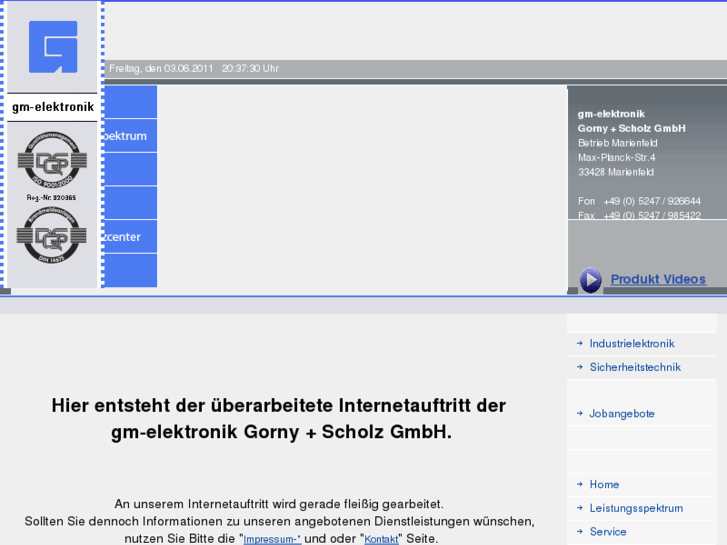
Task: Click the arrow icon beside Leistungsspektrum
Action: 580,508
